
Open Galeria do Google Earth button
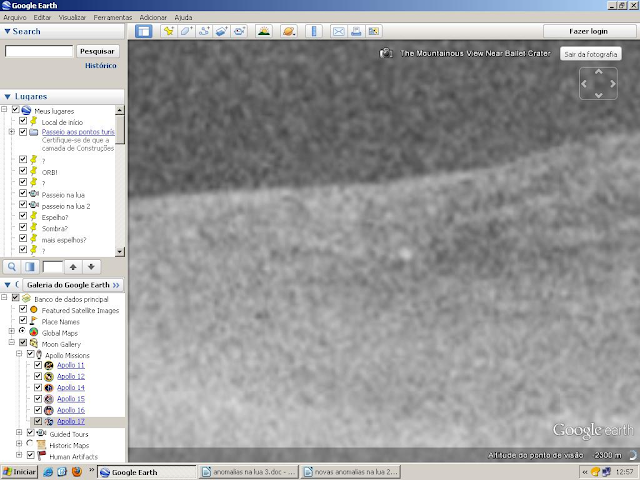pos(73,285)
